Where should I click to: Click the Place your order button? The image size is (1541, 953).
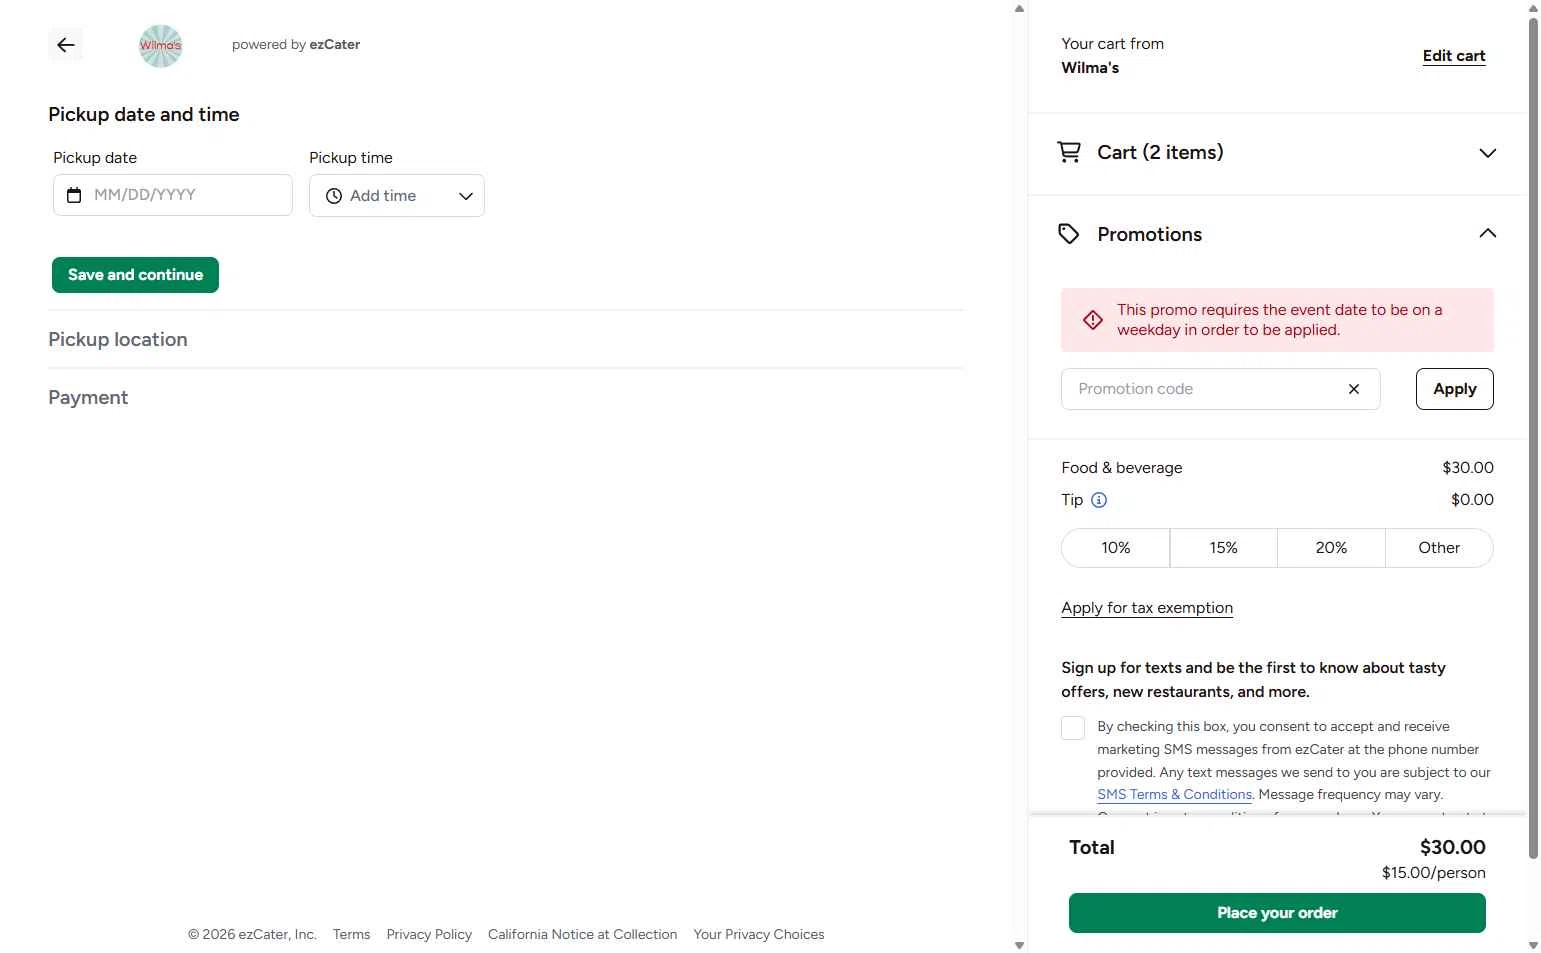tap(1277, 913)
